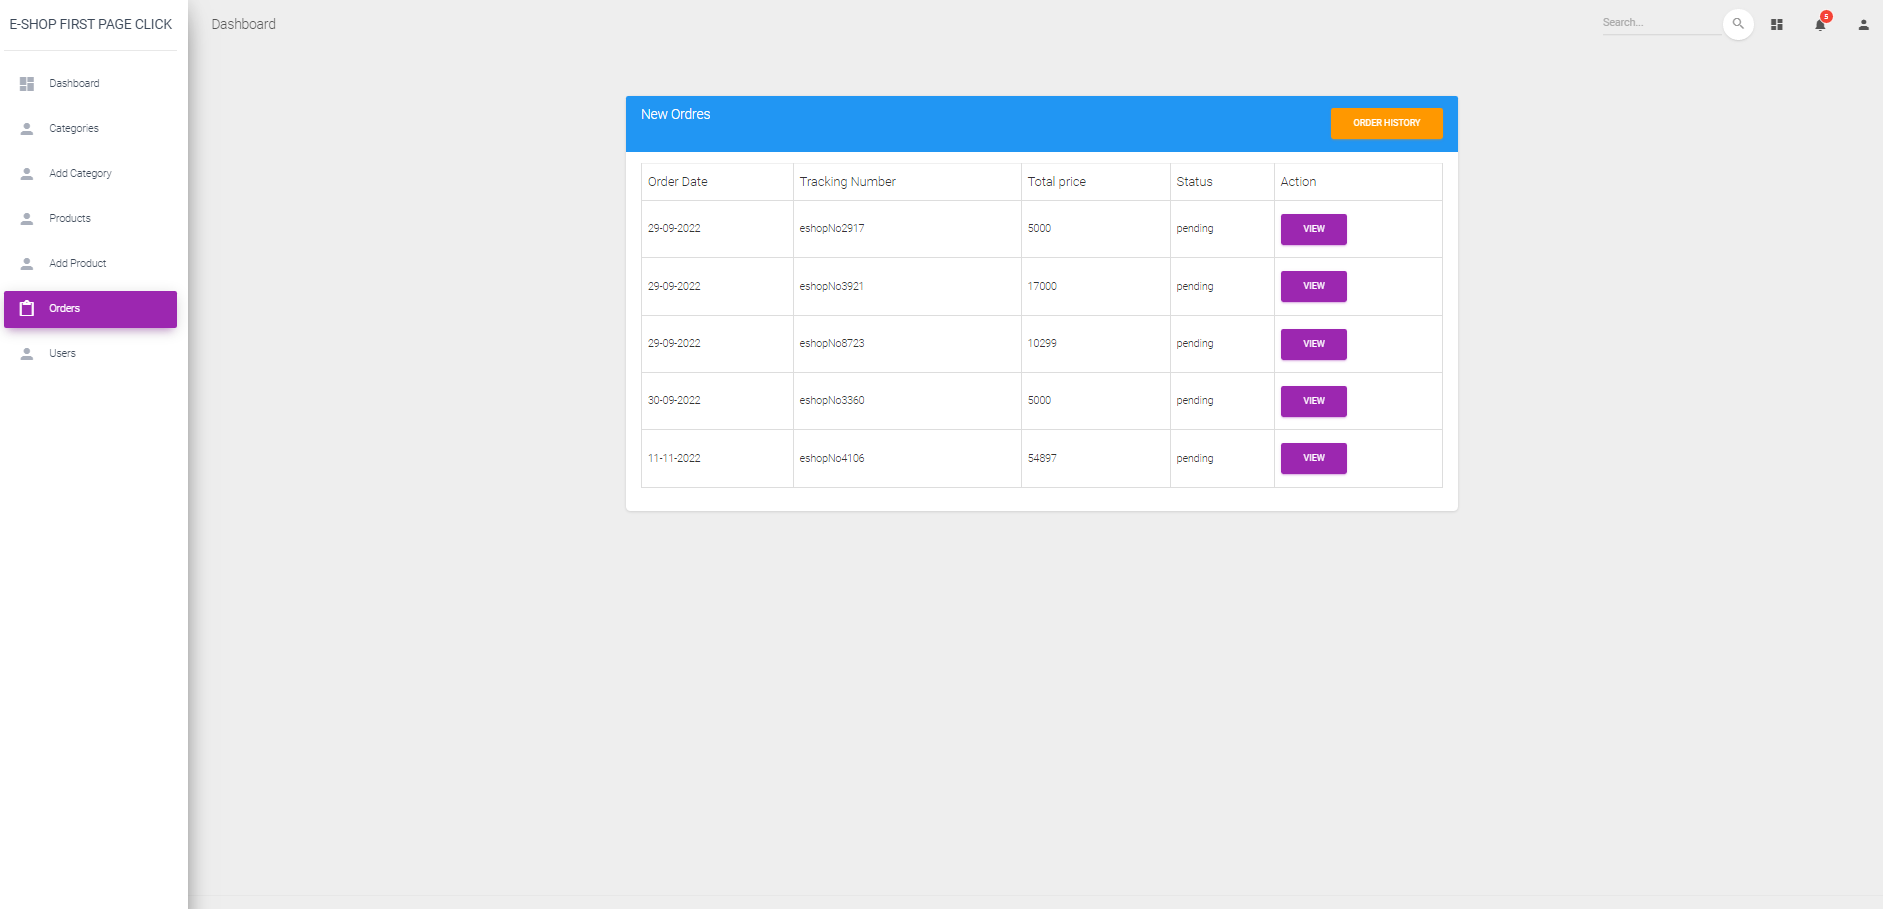Click the Add Product sidebar icon
1883x909 pixels.
[27, 263]
